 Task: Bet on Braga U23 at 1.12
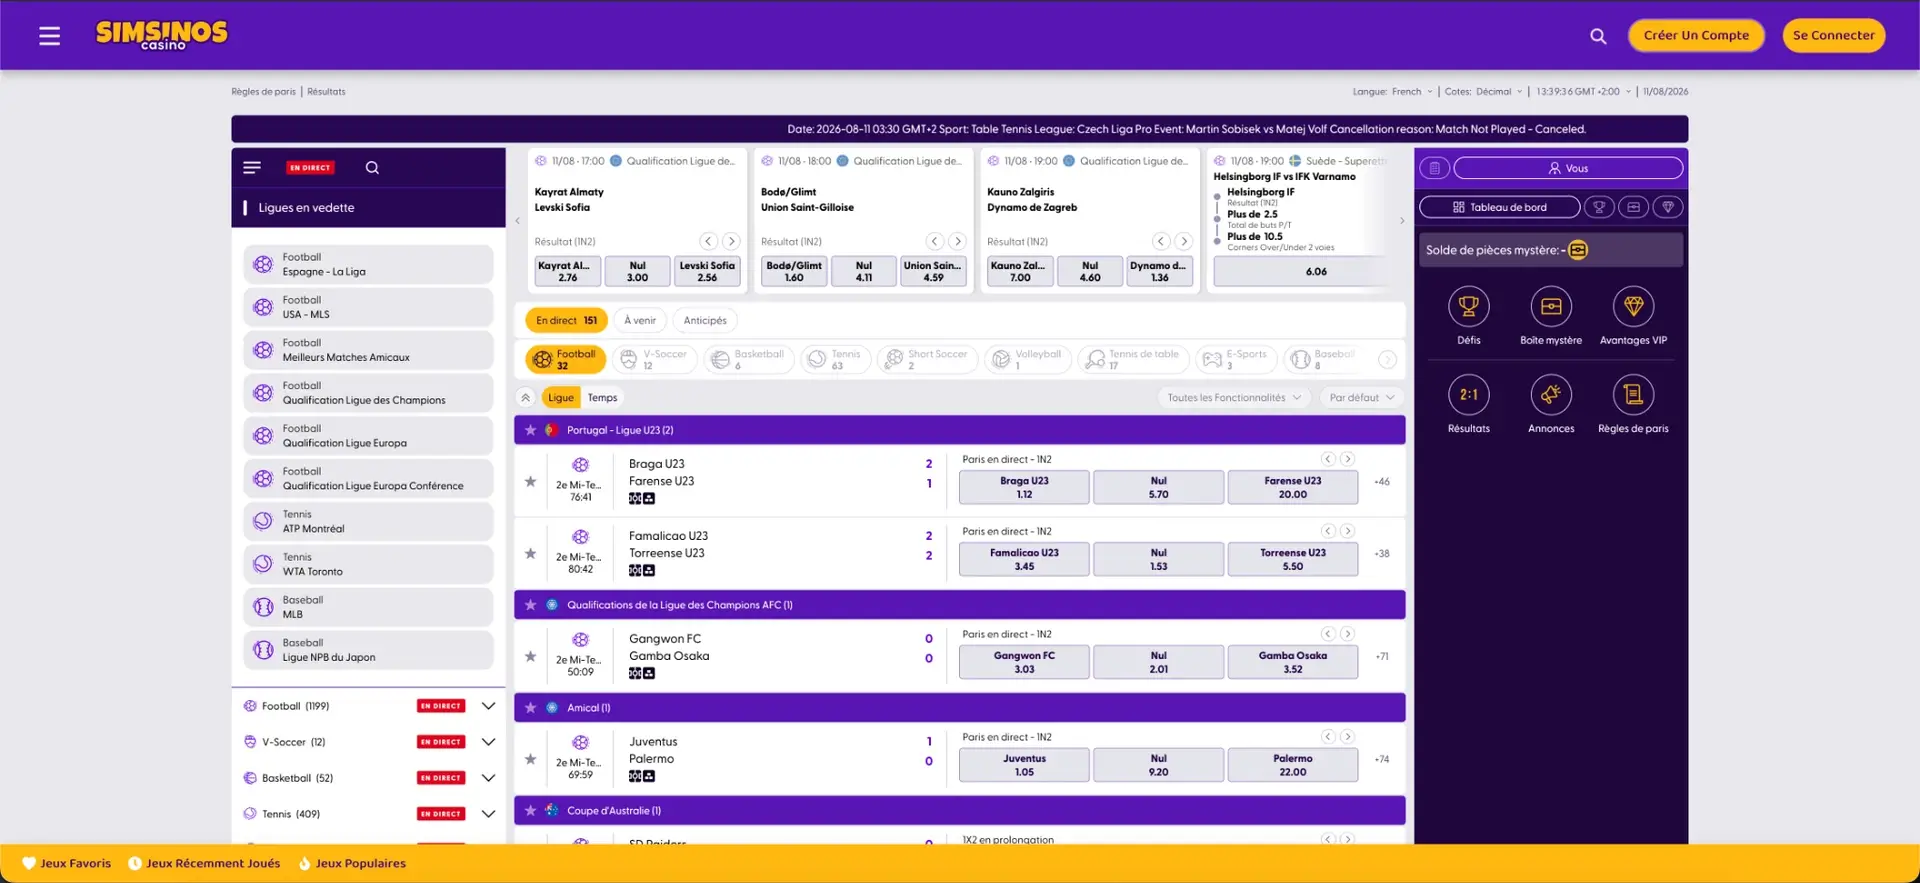1024,488
